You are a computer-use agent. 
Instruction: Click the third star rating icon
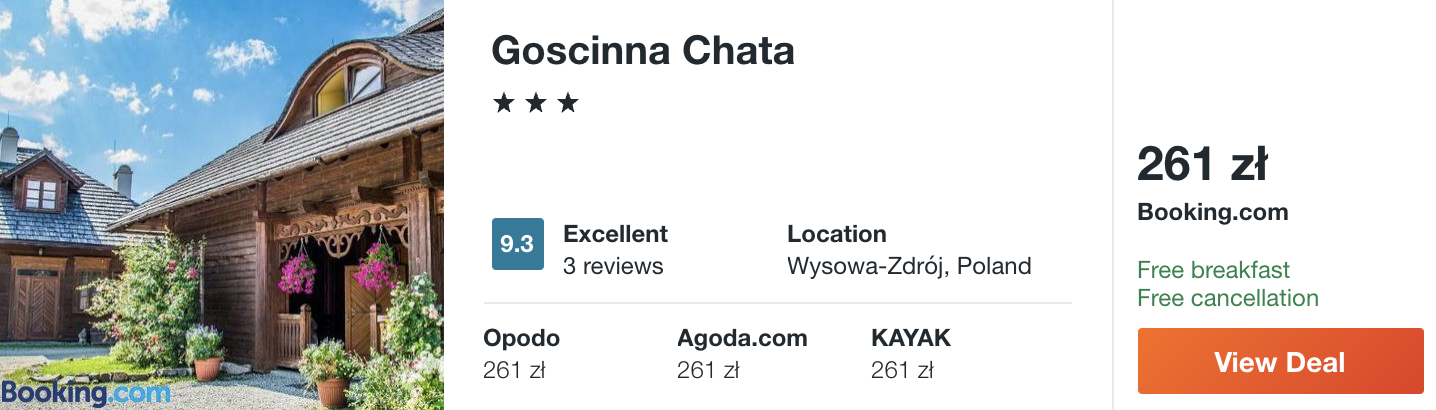(568, 103)
